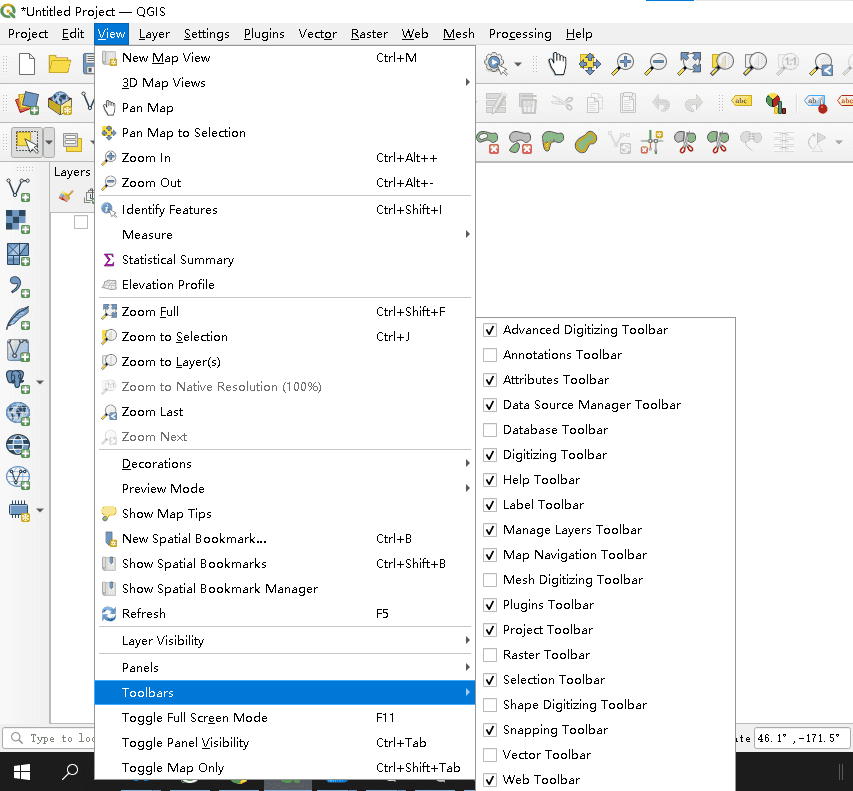
Task: Select Show Map Tips entry
Action: point(285,514)
